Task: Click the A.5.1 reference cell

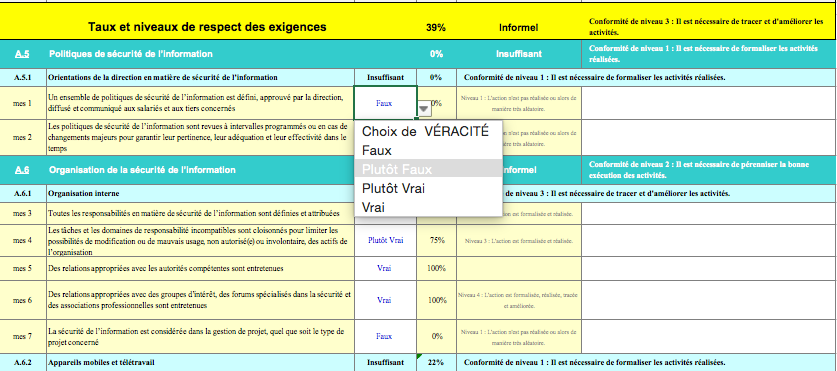Action: [x=22, y=77]
